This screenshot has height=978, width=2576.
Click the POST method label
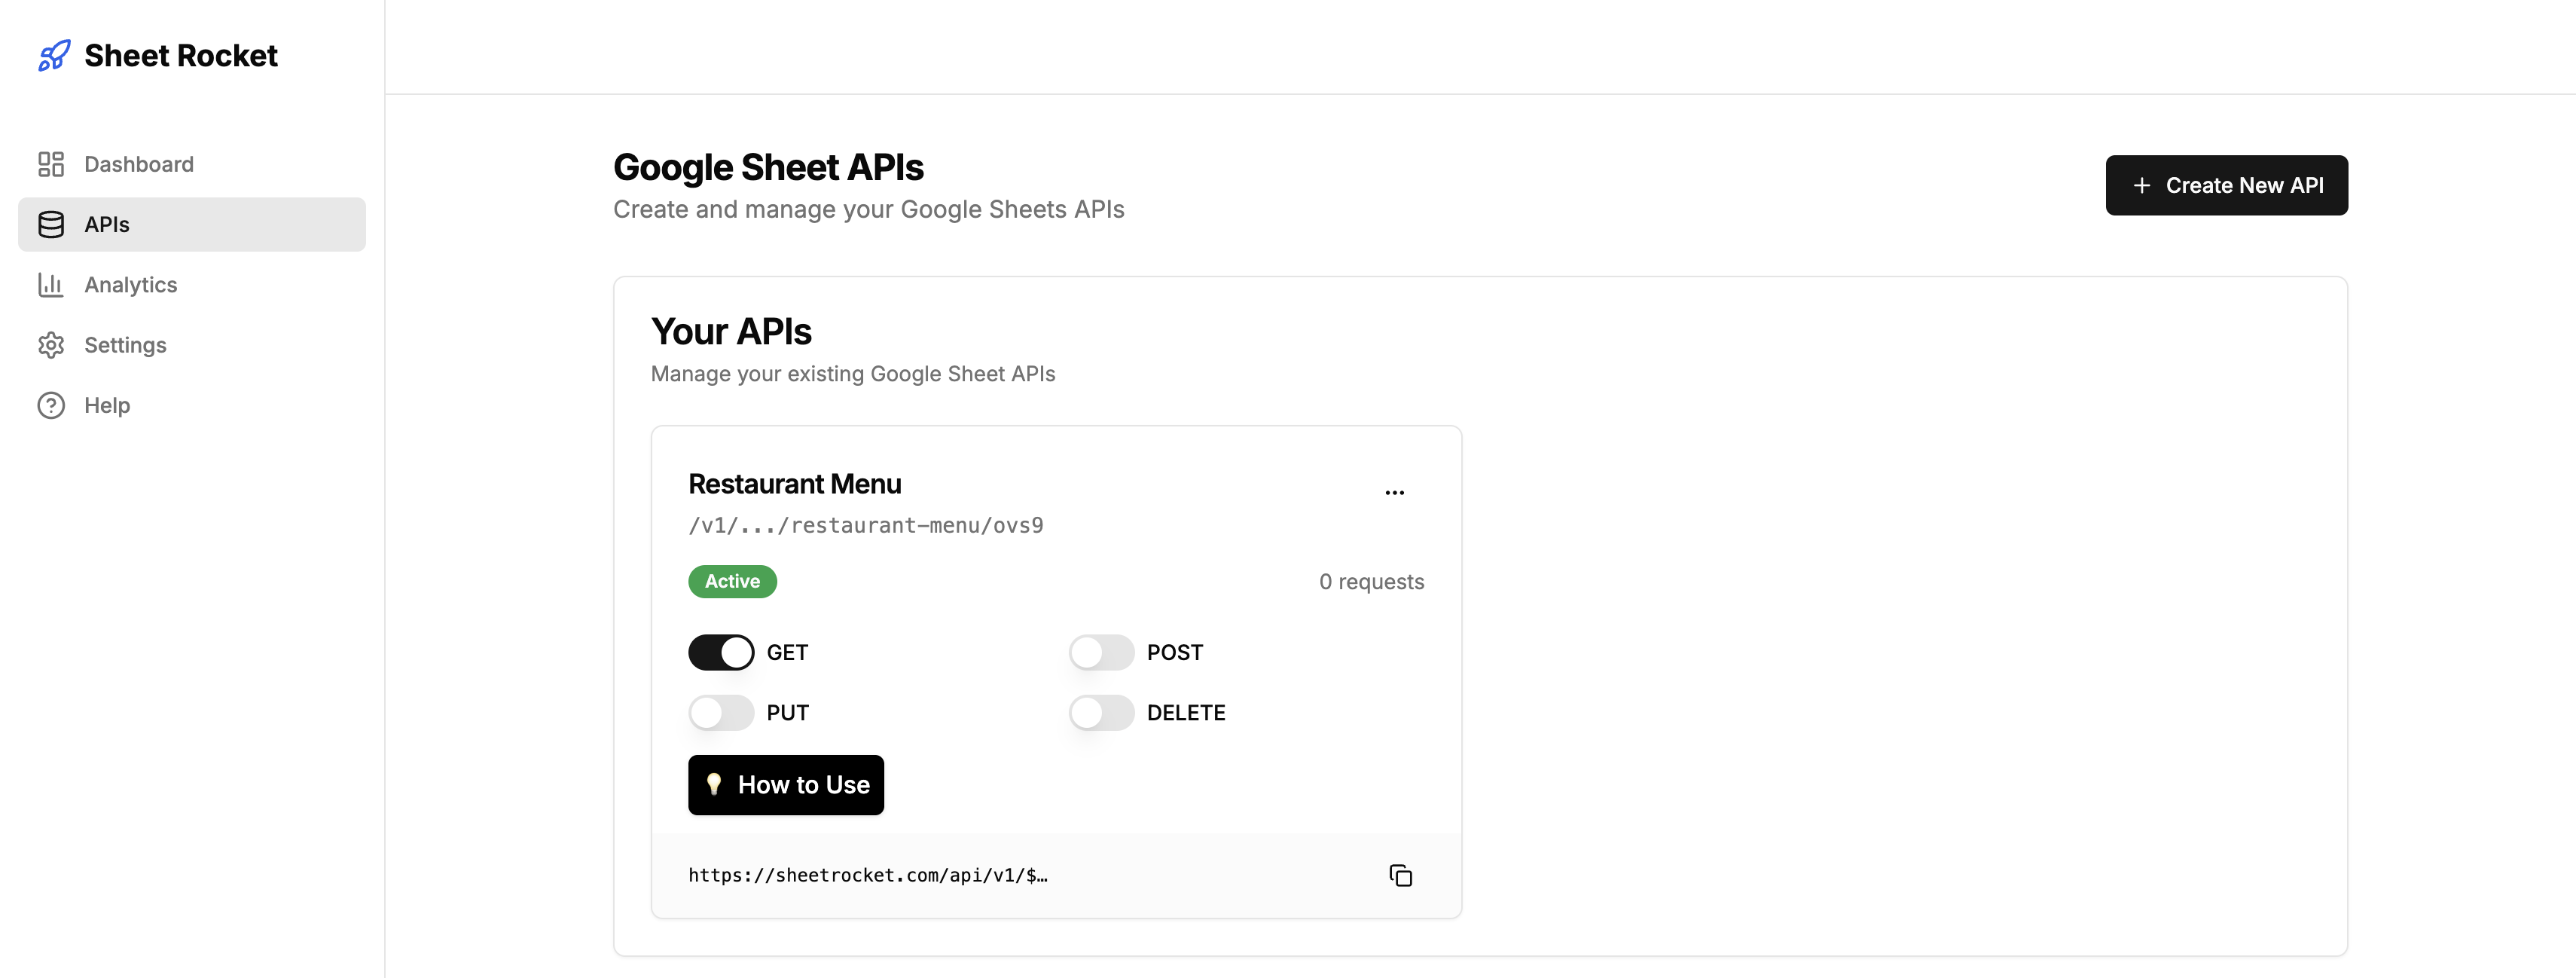click(x=1175, y=652)
